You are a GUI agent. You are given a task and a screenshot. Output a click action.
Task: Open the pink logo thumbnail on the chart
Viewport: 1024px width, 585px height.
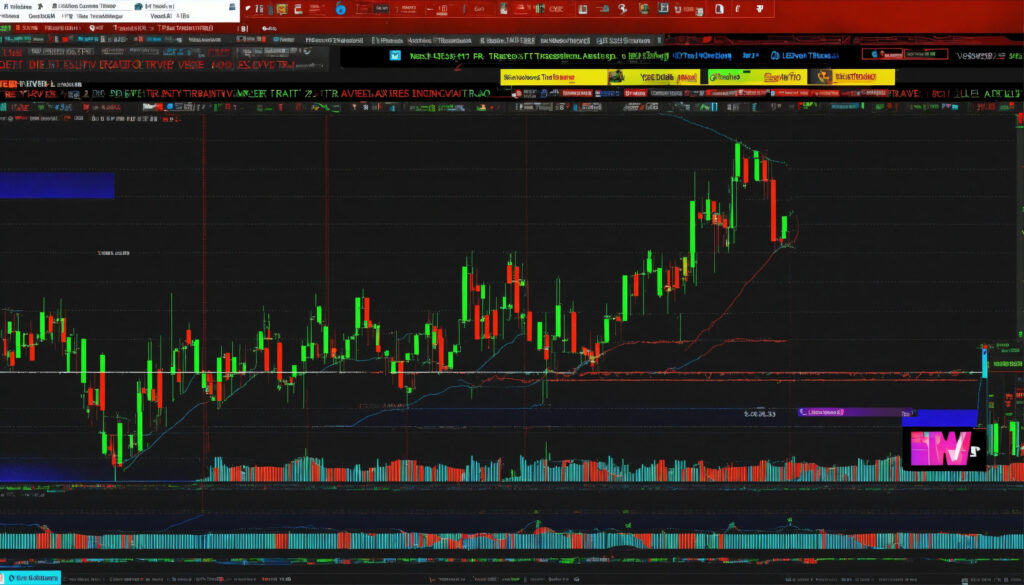pyautogui.click(x=944, y=449)
